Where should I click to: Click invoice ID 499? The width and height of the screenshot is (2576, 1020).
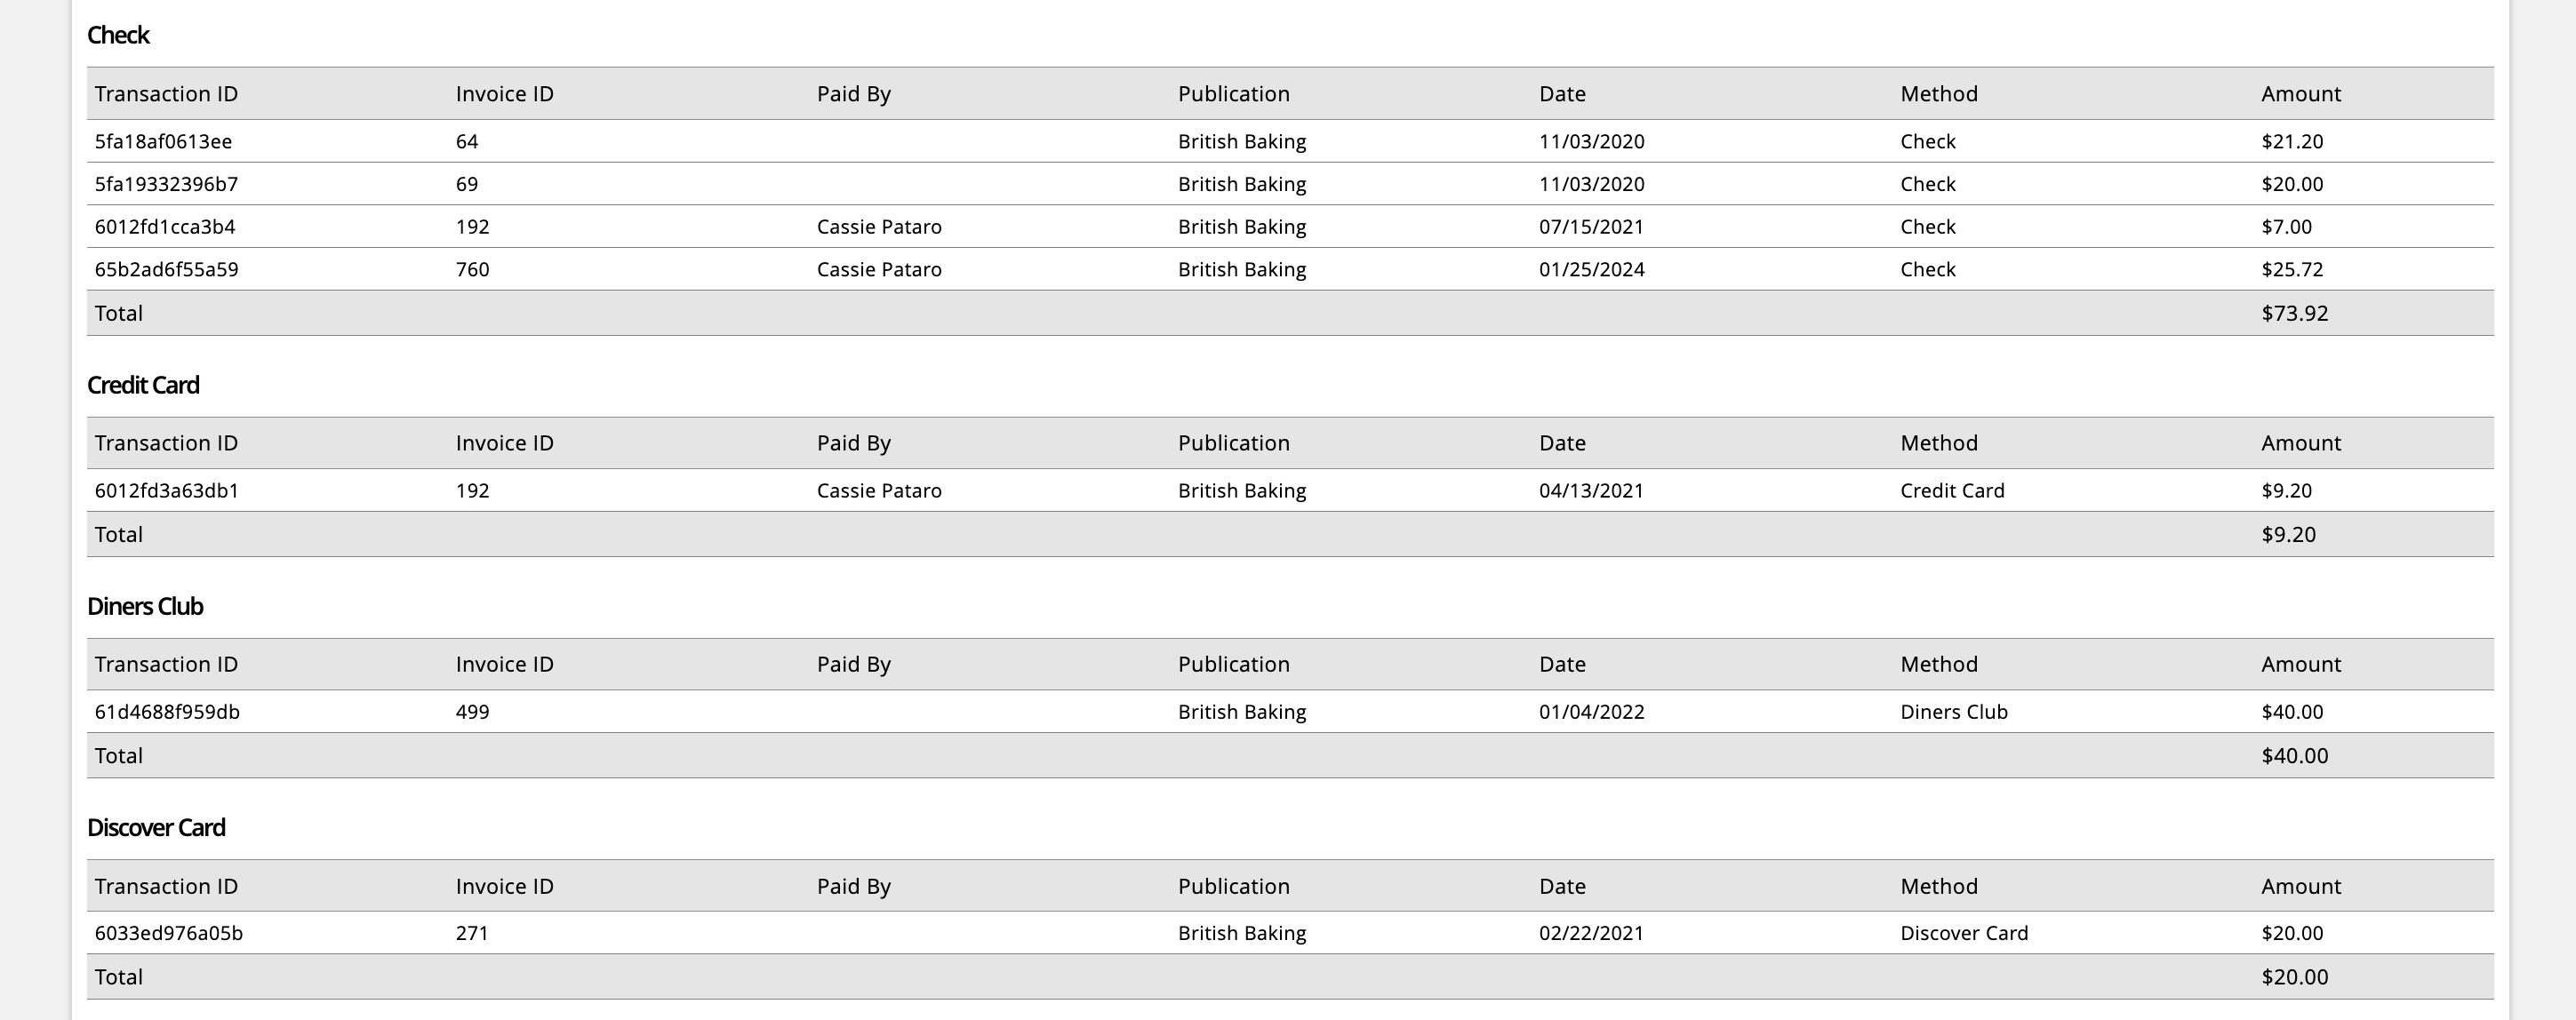coord(472,712)
